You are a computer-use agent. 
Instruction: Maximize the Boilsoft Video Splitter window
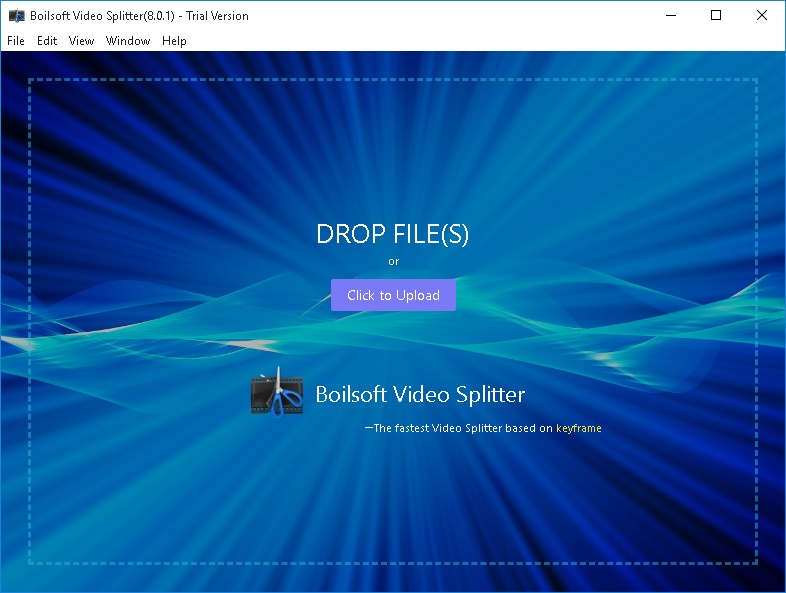tap(716, 16)
